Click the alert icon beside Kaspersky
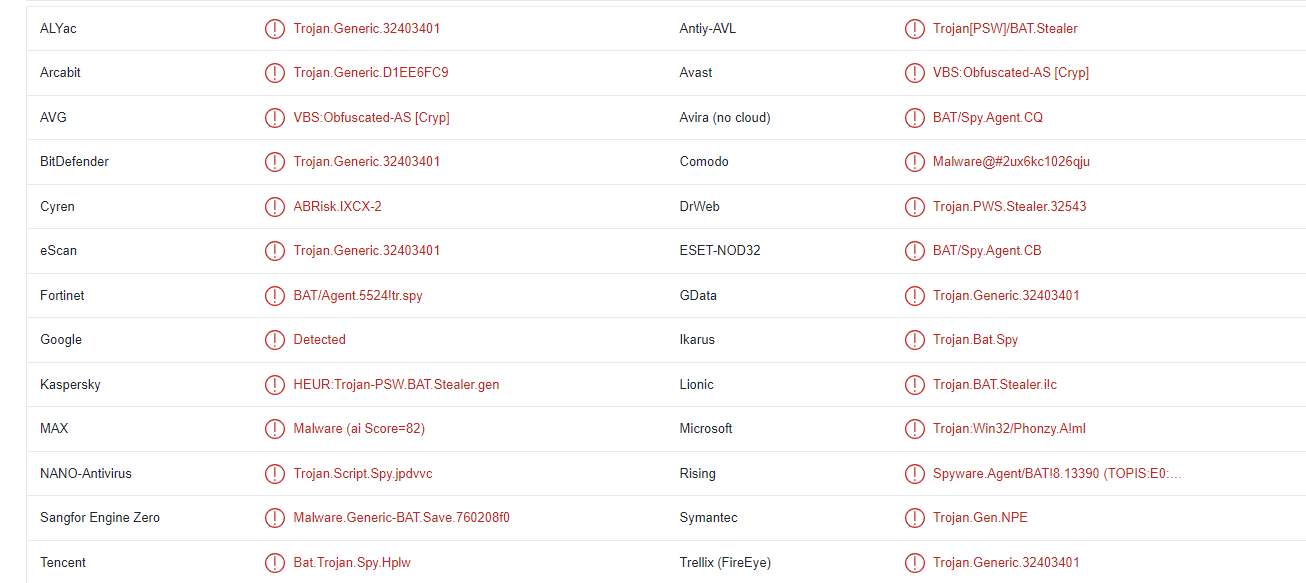The width and height of the screenshot is (1306, 583). [x=275, y=384]
